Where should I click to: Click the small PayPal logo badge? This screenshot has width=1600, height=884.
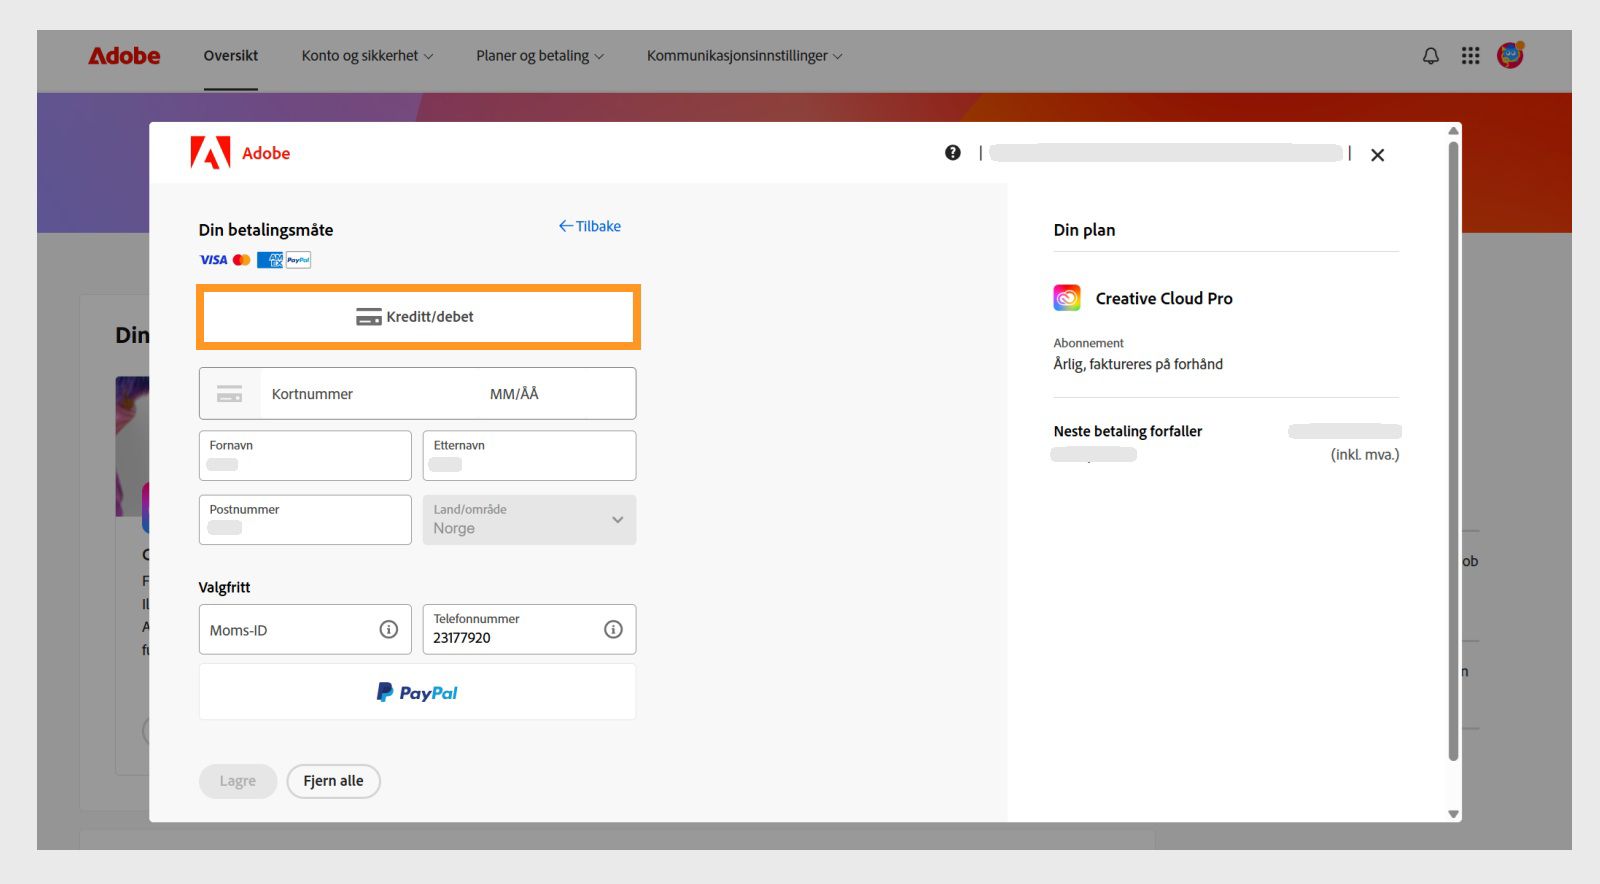tap(298, 260)
